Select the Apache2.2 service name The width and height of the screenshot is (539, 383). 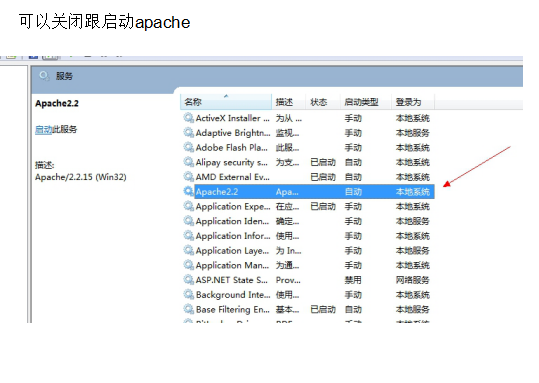coord(217,192)
